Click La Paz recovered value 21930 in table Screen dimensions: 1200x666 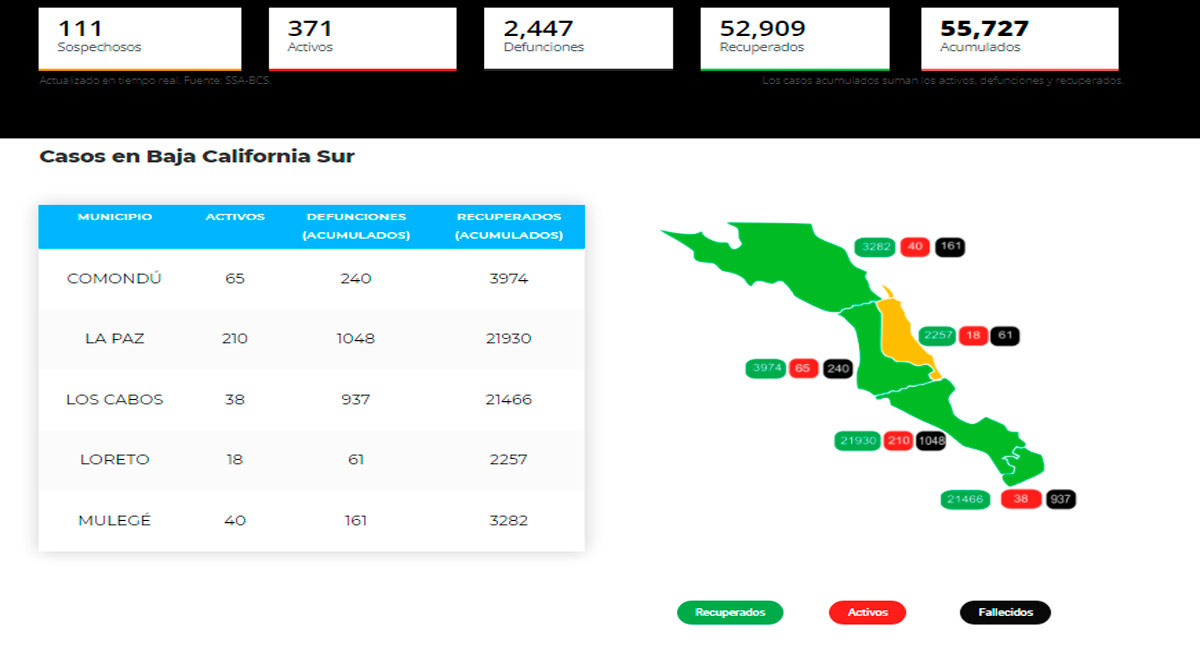(508, 338)
